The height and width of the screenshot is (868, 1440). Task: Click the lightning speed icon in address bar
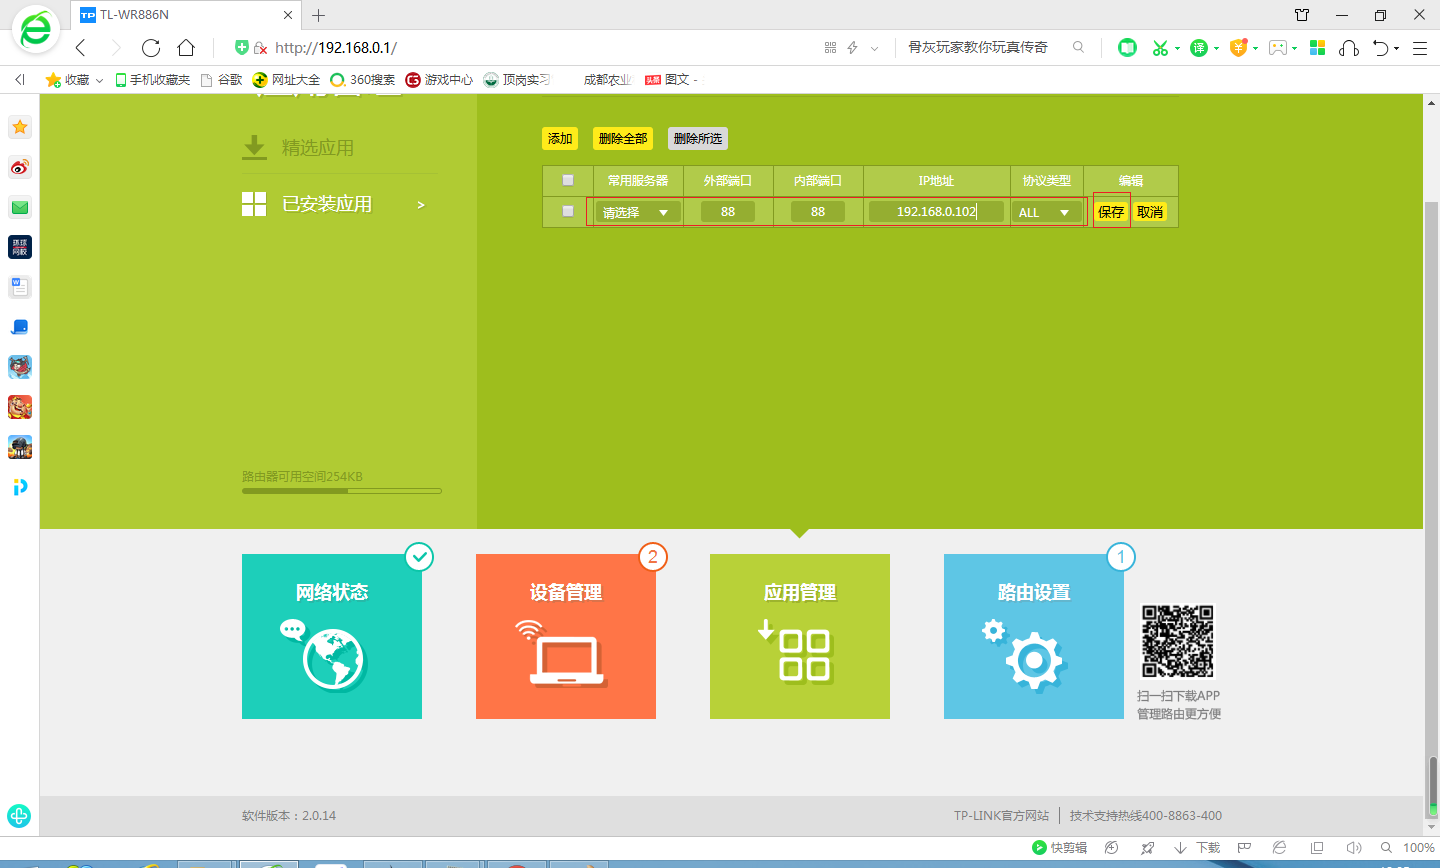[x=853, y=47]
